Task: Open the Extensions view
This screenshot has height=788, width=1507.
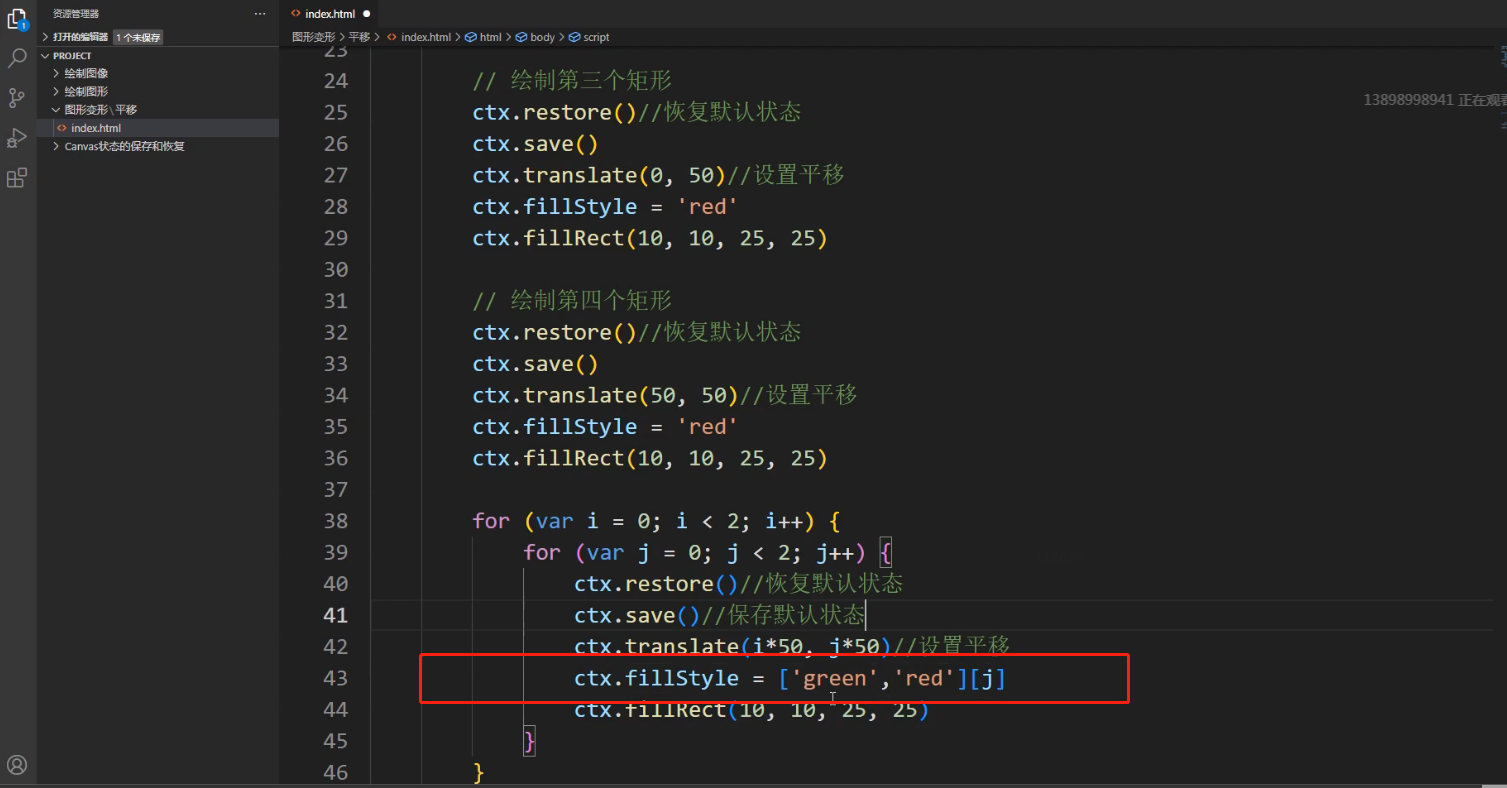Action: (17, 178)
